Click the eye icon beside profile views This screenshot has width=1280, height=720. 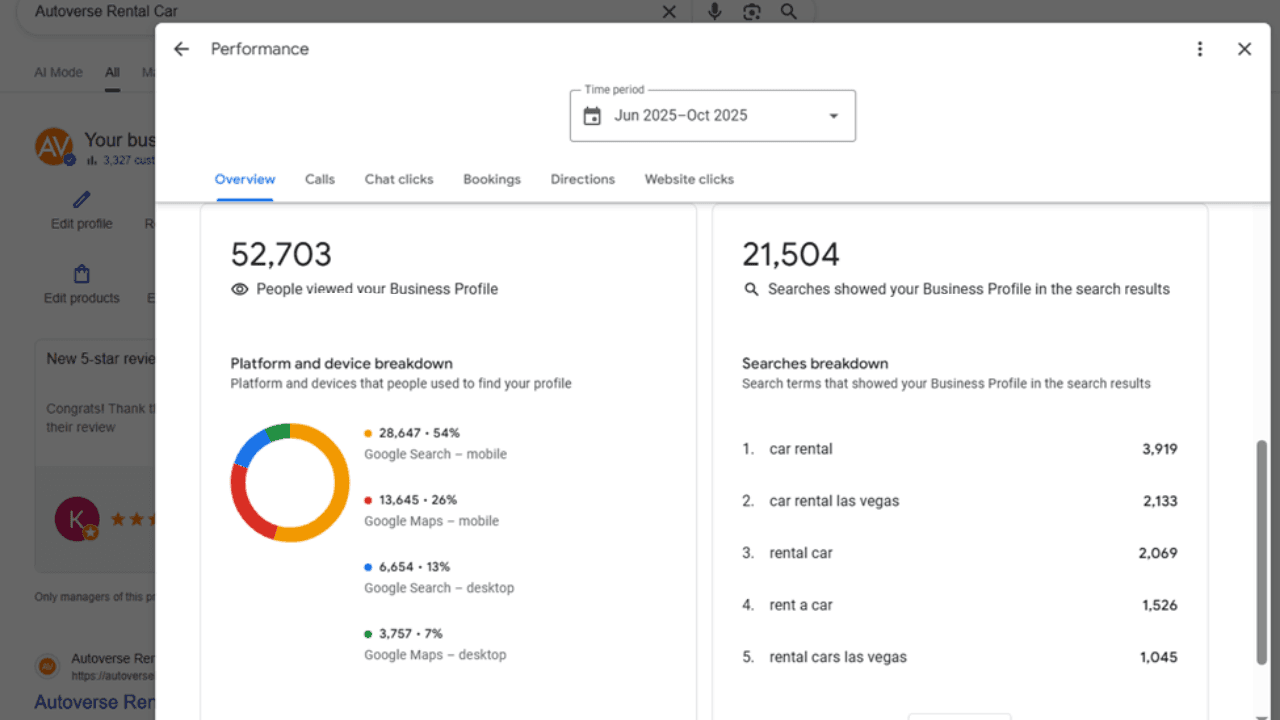[x=239, y=289]
